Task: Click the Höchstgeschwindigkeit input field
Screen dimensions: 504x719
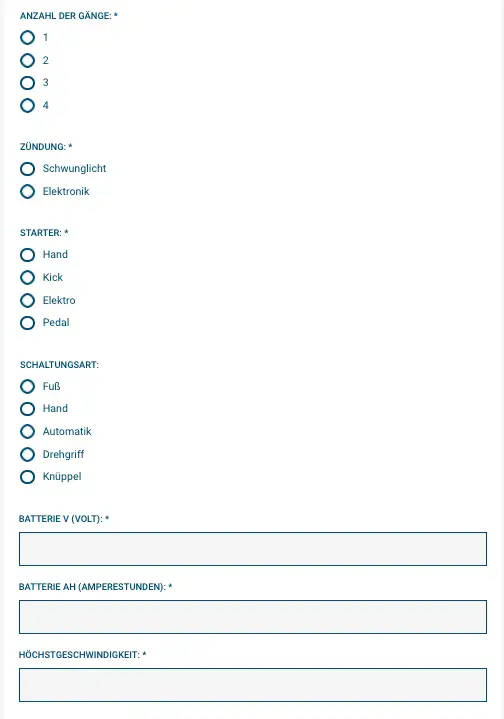Action: tap(253, 685)
